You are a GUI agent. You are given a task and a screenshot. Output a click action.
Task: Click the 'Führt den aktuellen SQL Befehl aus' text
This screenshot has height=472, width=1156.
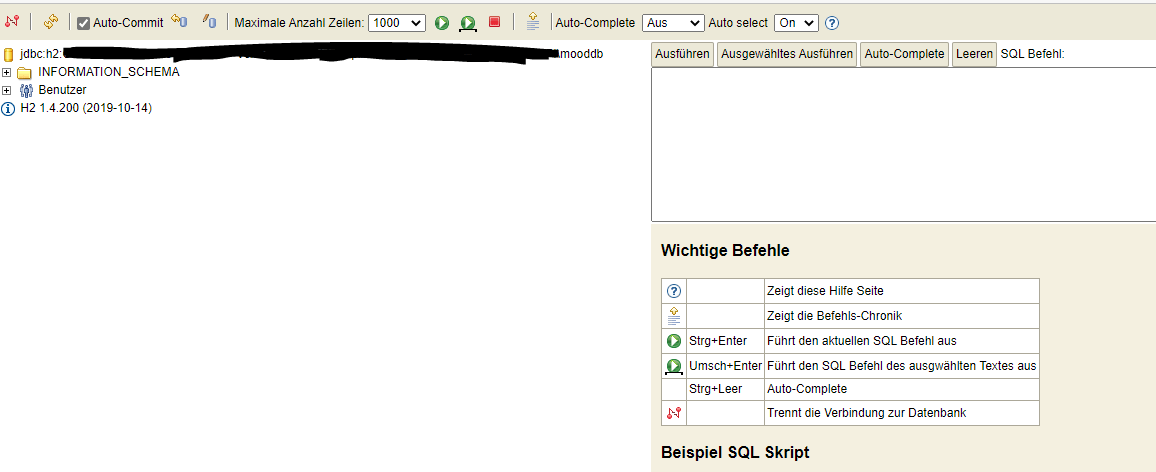pos(862,341)
